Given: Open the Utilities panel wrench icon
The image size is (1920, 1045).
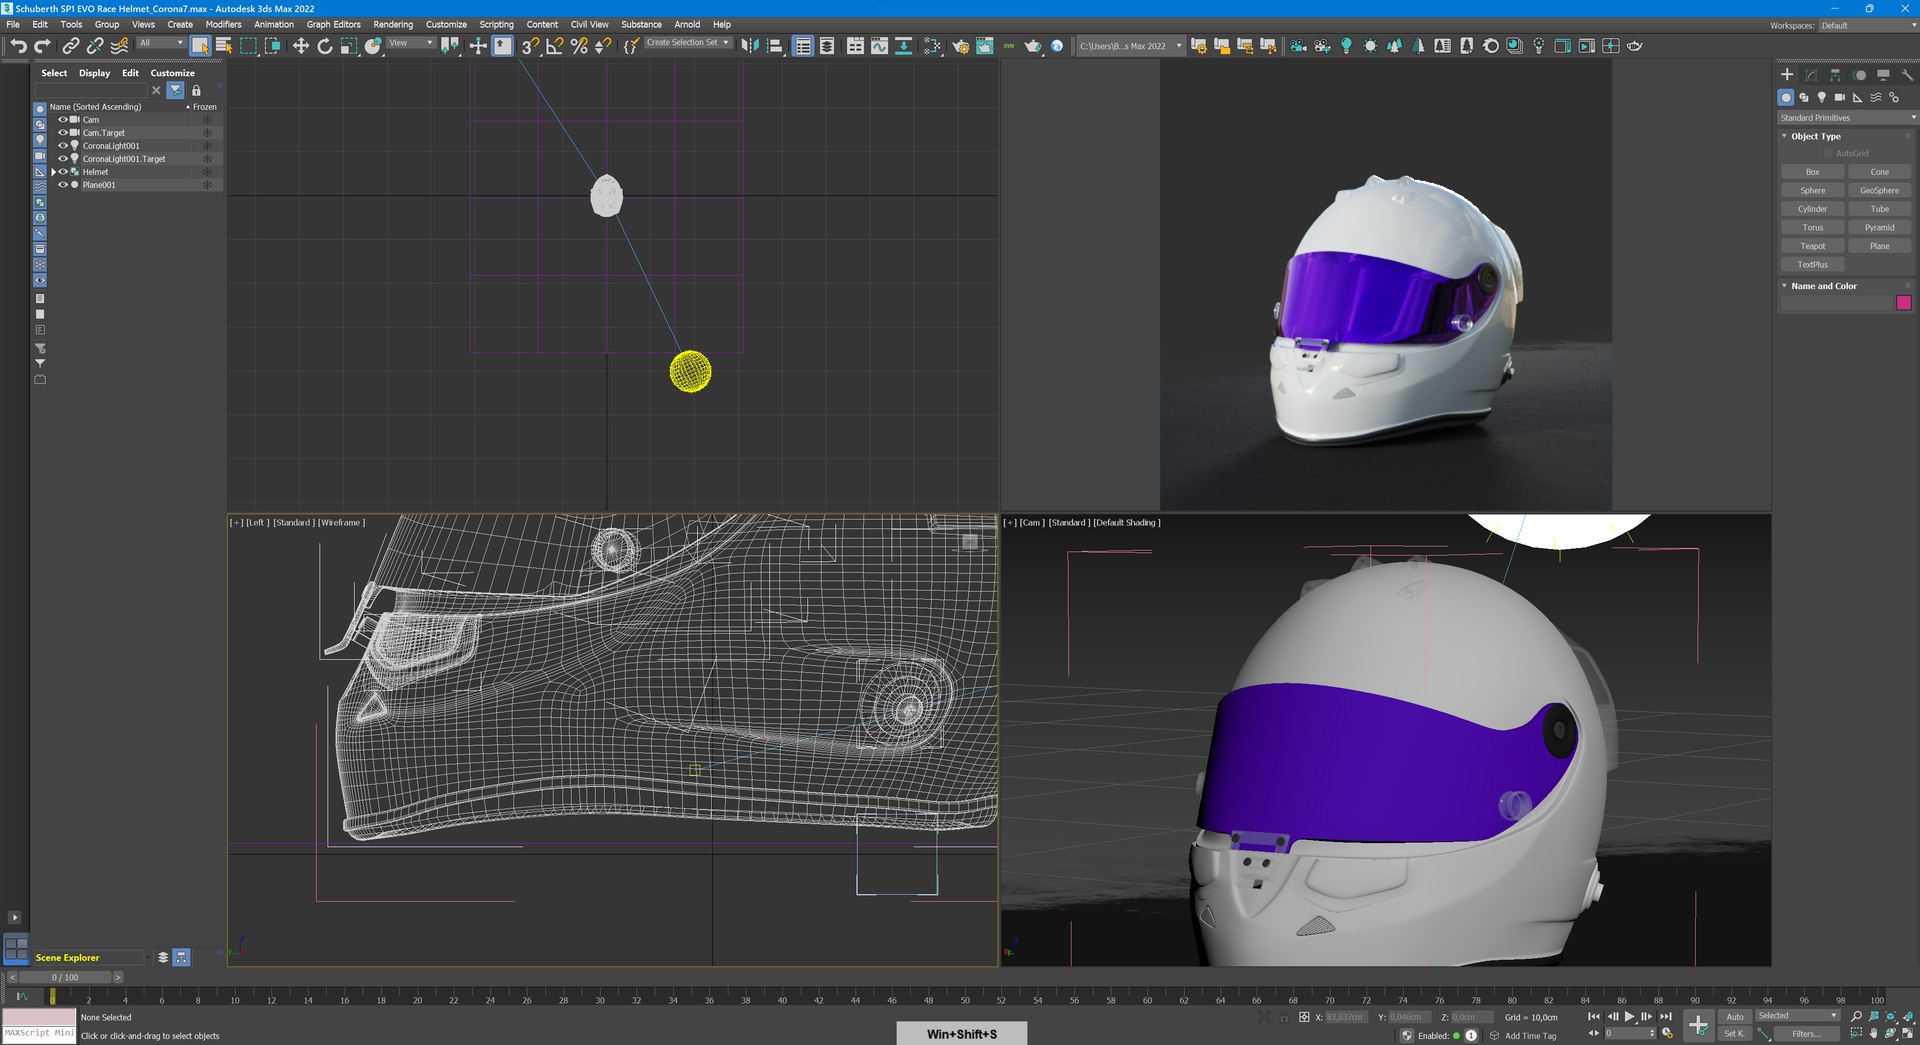Looking at the screenshot, I should pyautogui.click(x=1907, y=75).
